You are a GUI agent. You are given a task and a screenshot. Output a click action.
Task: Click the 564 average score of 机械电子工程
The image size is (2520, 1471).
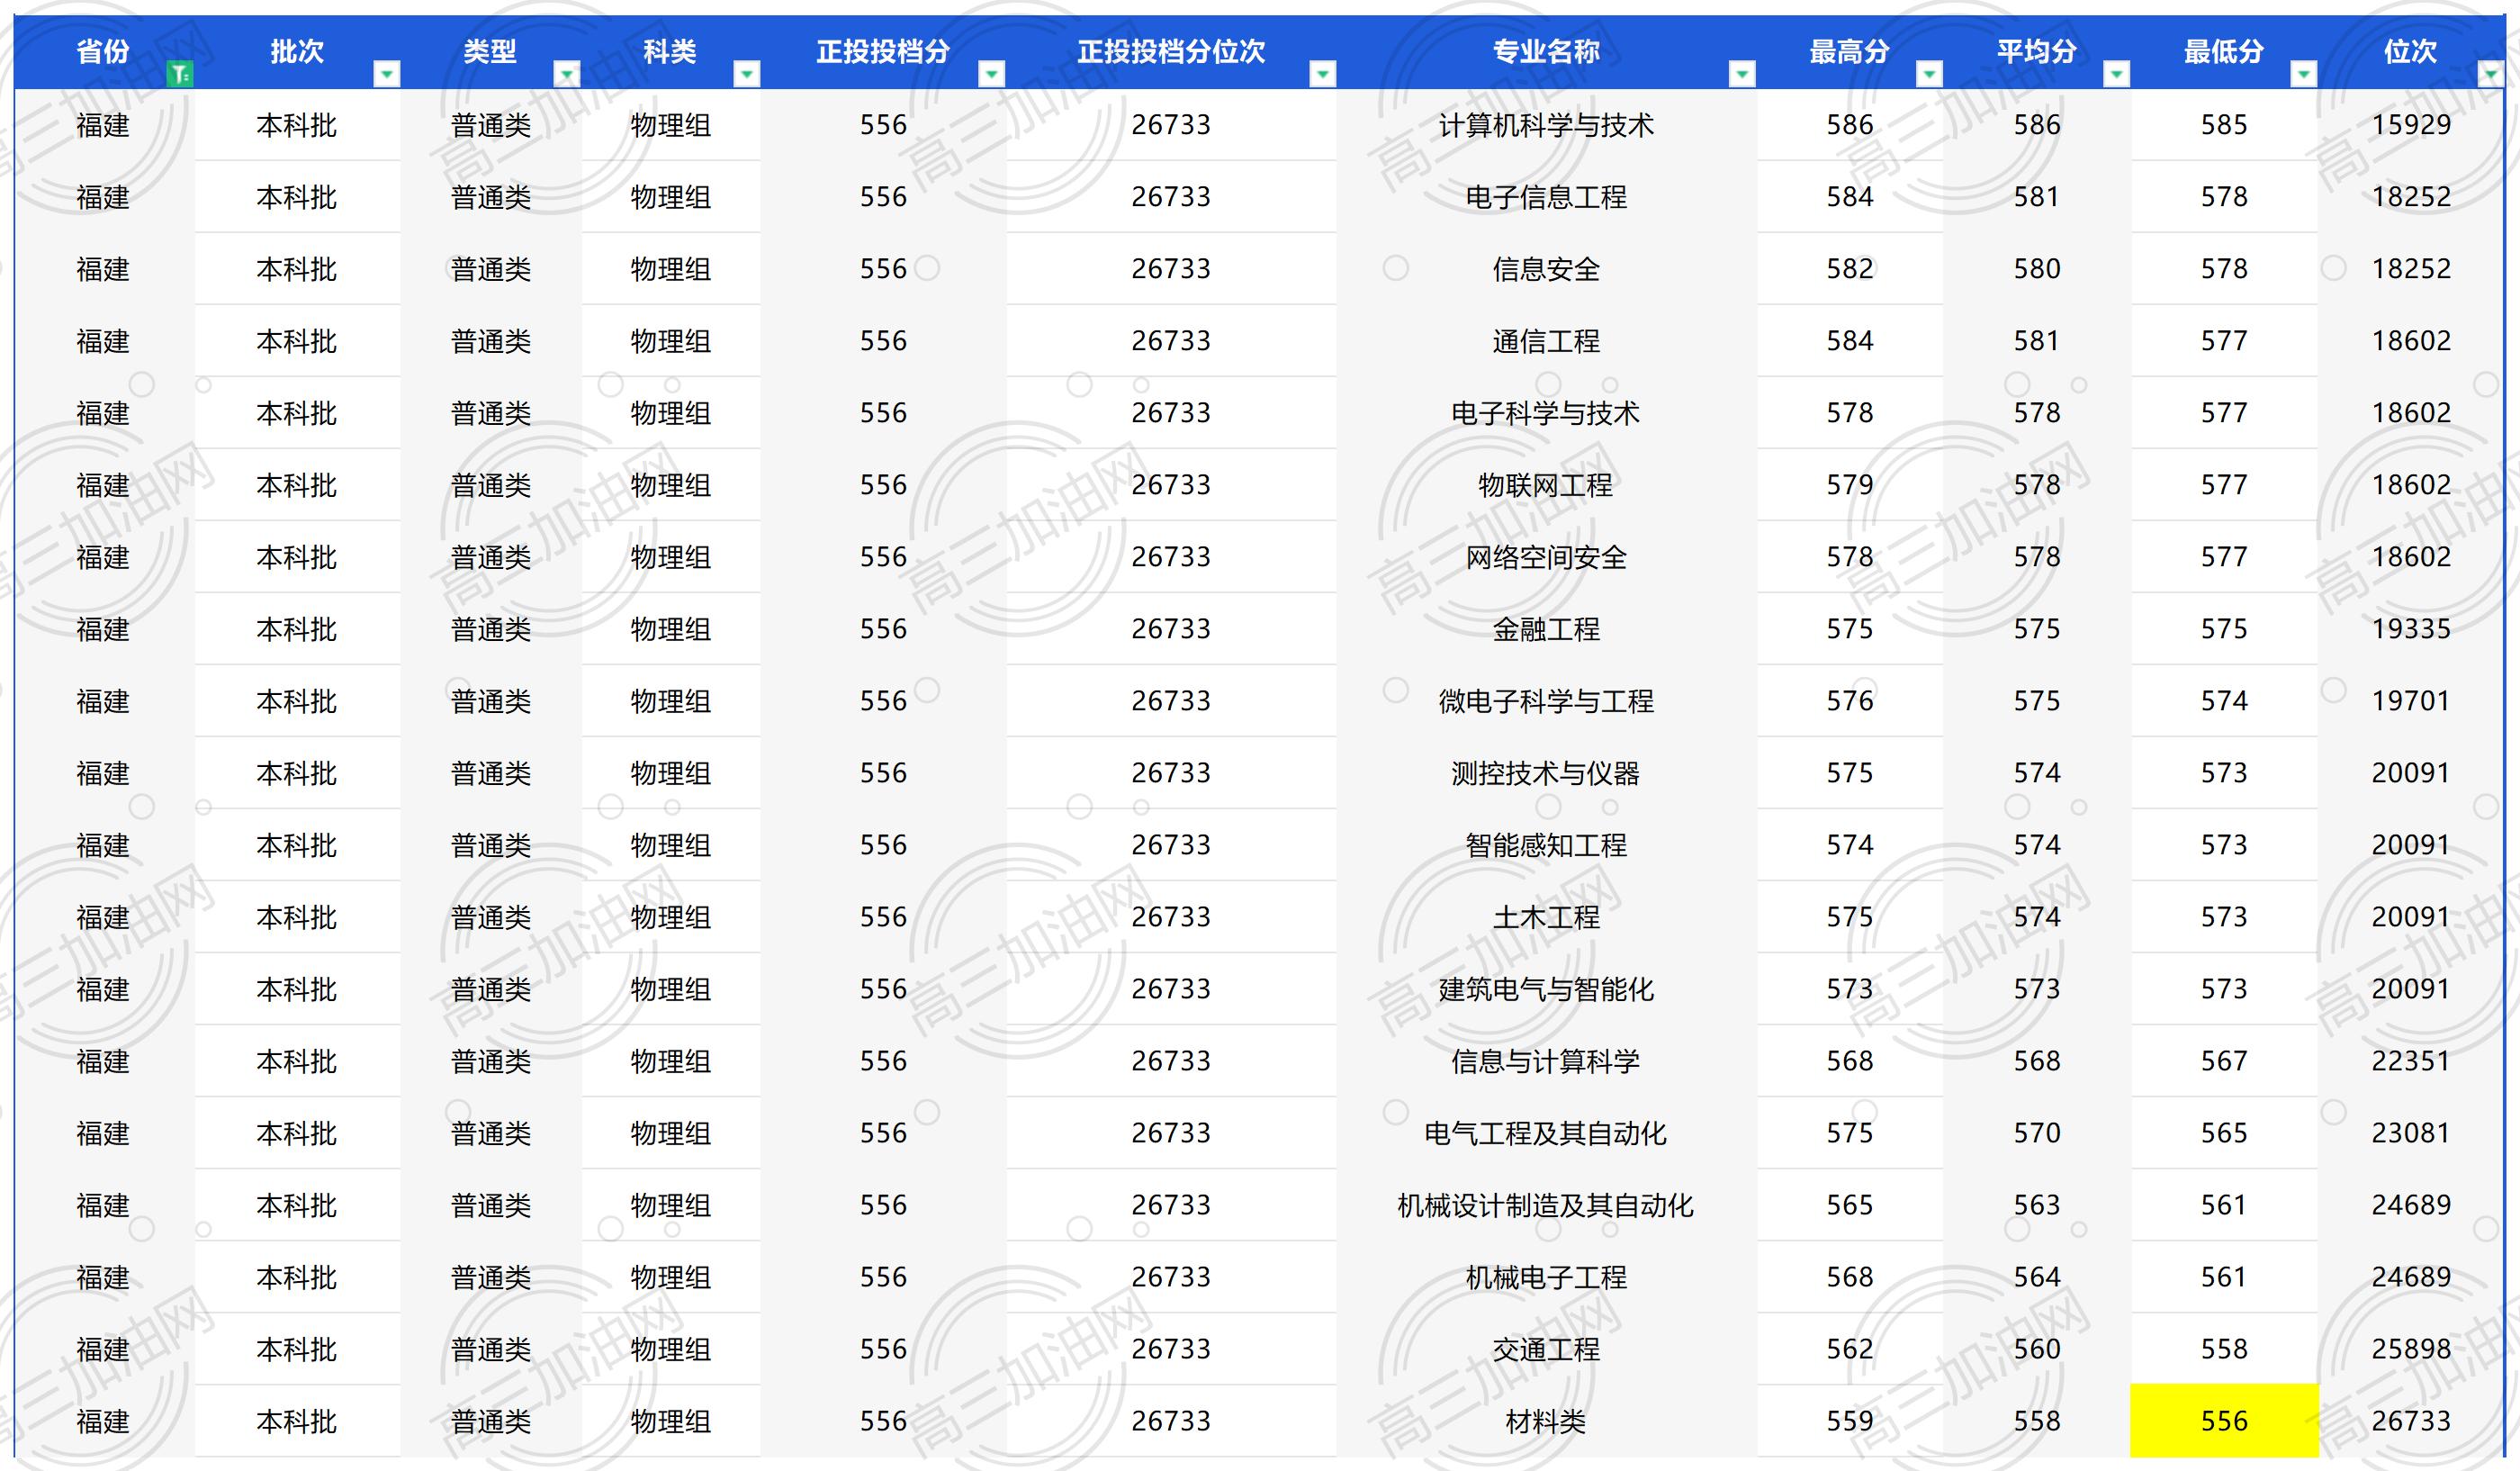pyautogui.click(x=2037, y=1277)
